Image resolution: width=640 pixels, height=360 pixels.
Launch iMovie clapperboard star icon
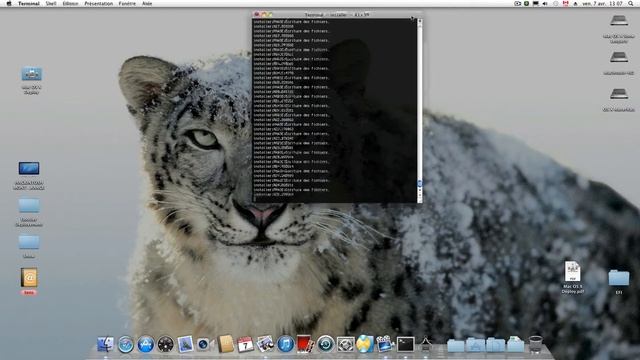384,344
